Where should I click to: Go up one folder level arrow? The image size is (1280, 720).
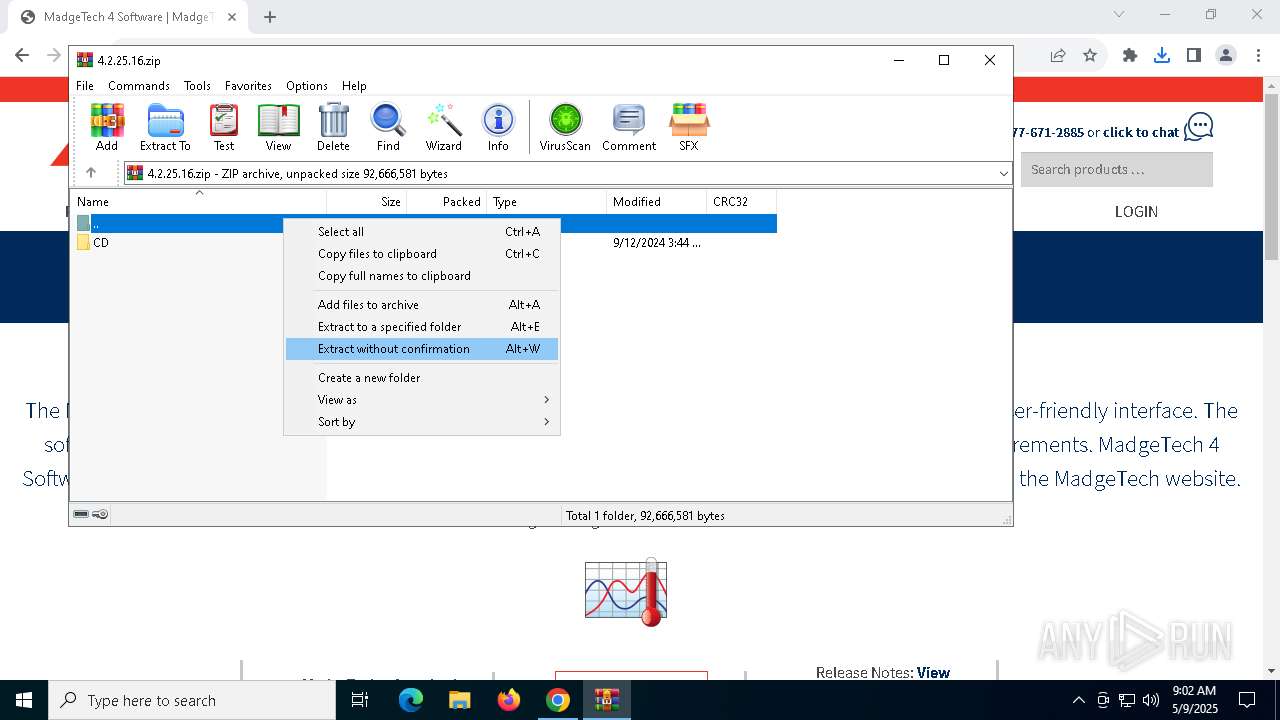(x=91, y=173)
